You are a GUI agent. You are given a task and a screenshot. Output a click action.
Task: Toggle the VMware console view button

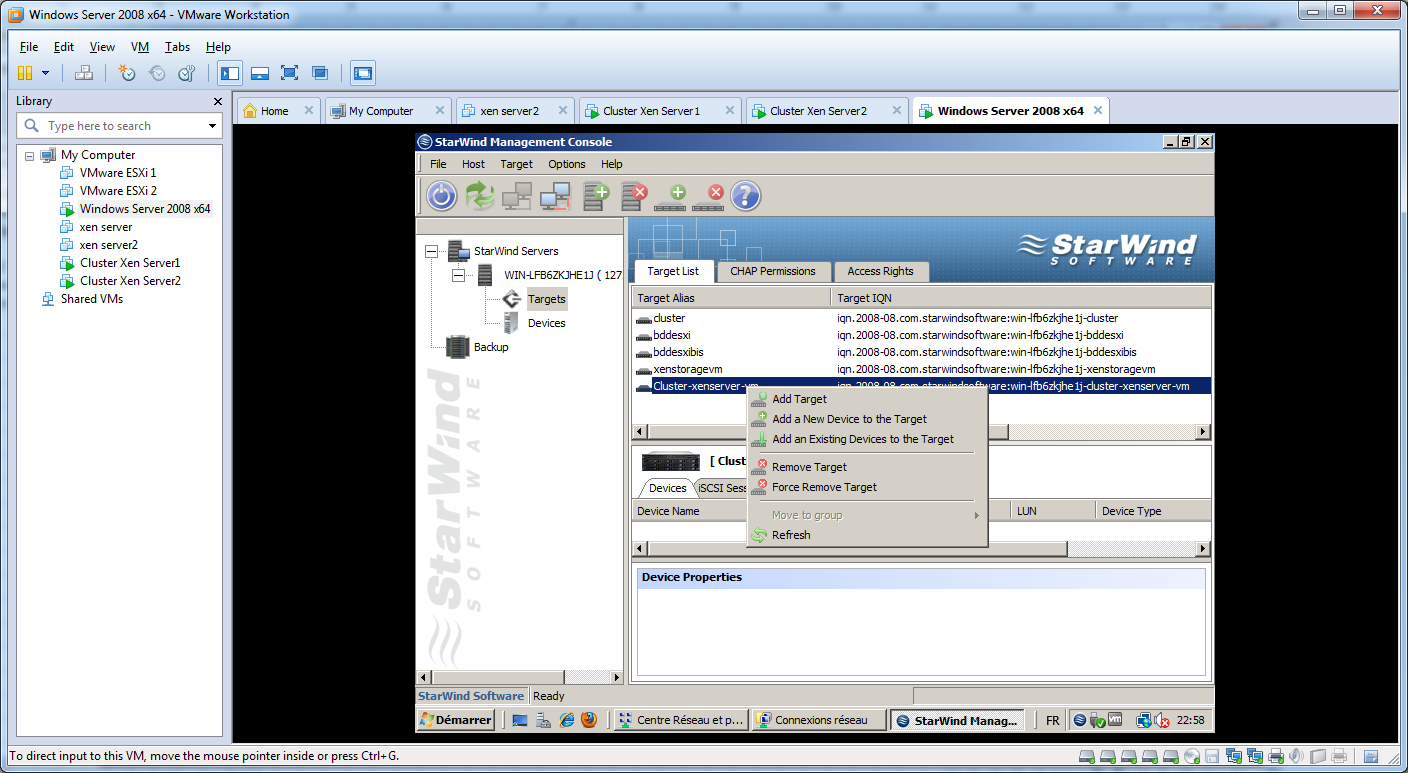[x=362, y=73]
